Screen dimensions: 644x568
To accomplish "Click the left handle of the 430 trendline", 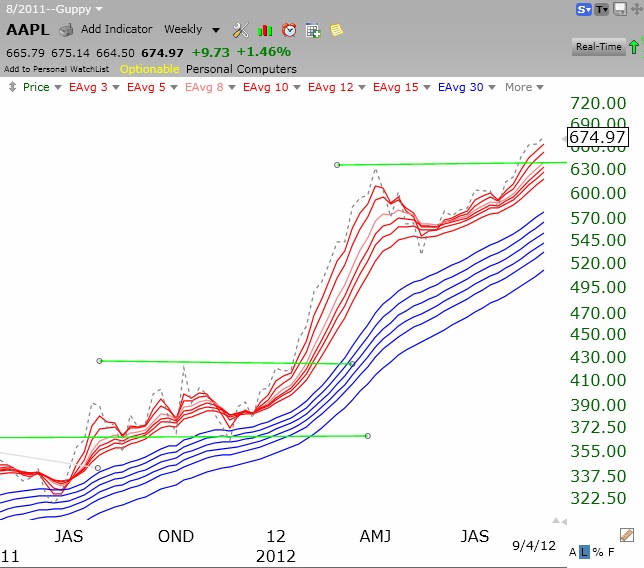I will tap(99, 361).
